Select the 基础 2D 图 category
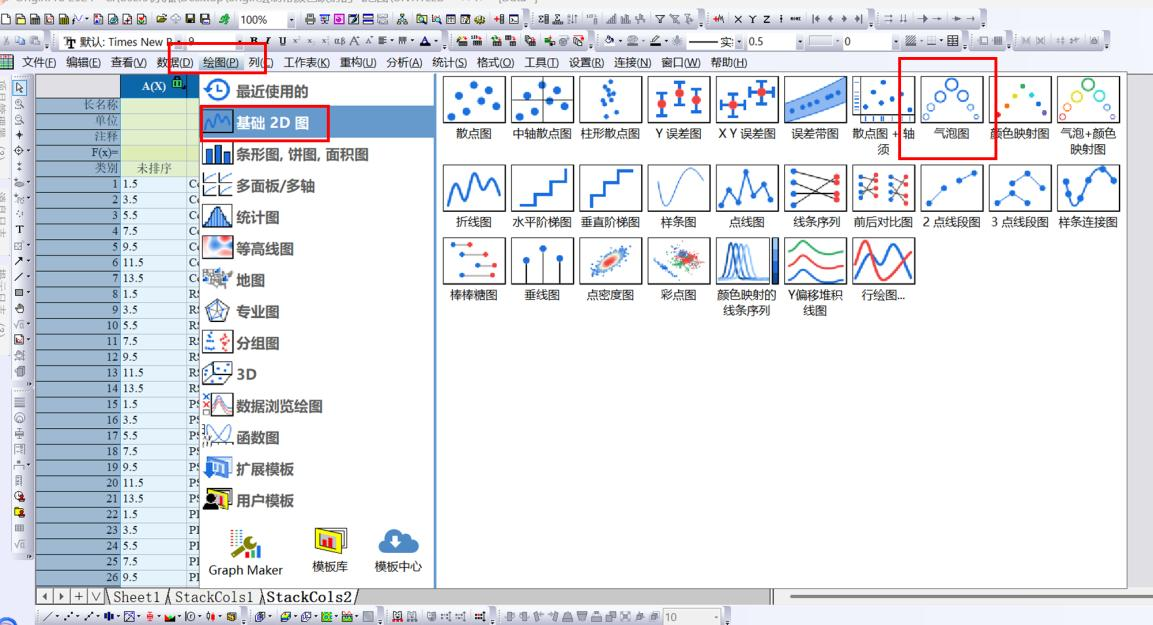The width and height of the screenshot is (1153, 625). coord(316,123)
